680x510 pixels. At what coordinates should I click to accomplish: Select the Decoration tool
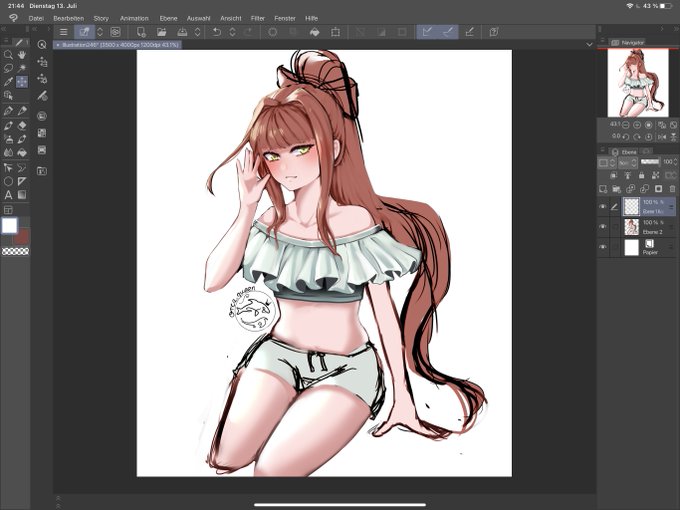pos(22,139)
